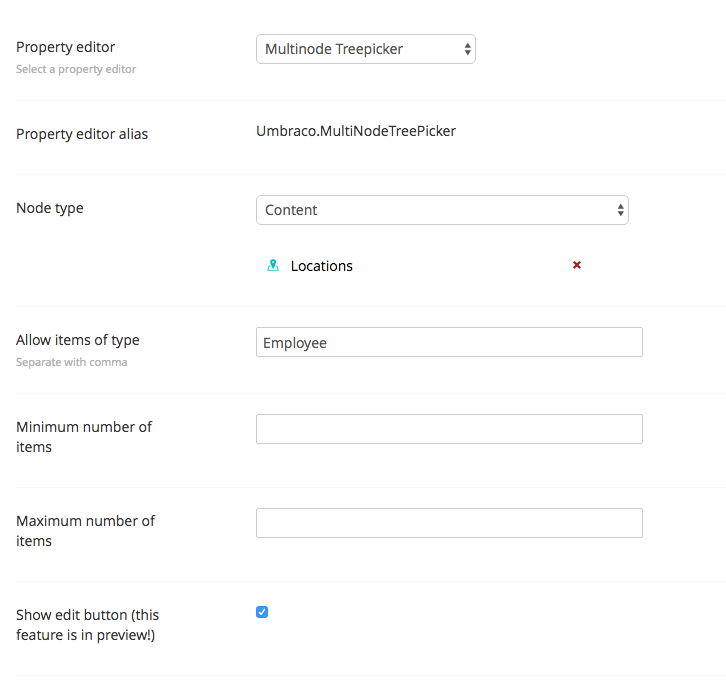This screenshot has width=726, height=681.
Task: Click the 'Node type' label
Action: click(x=50, y=208)
